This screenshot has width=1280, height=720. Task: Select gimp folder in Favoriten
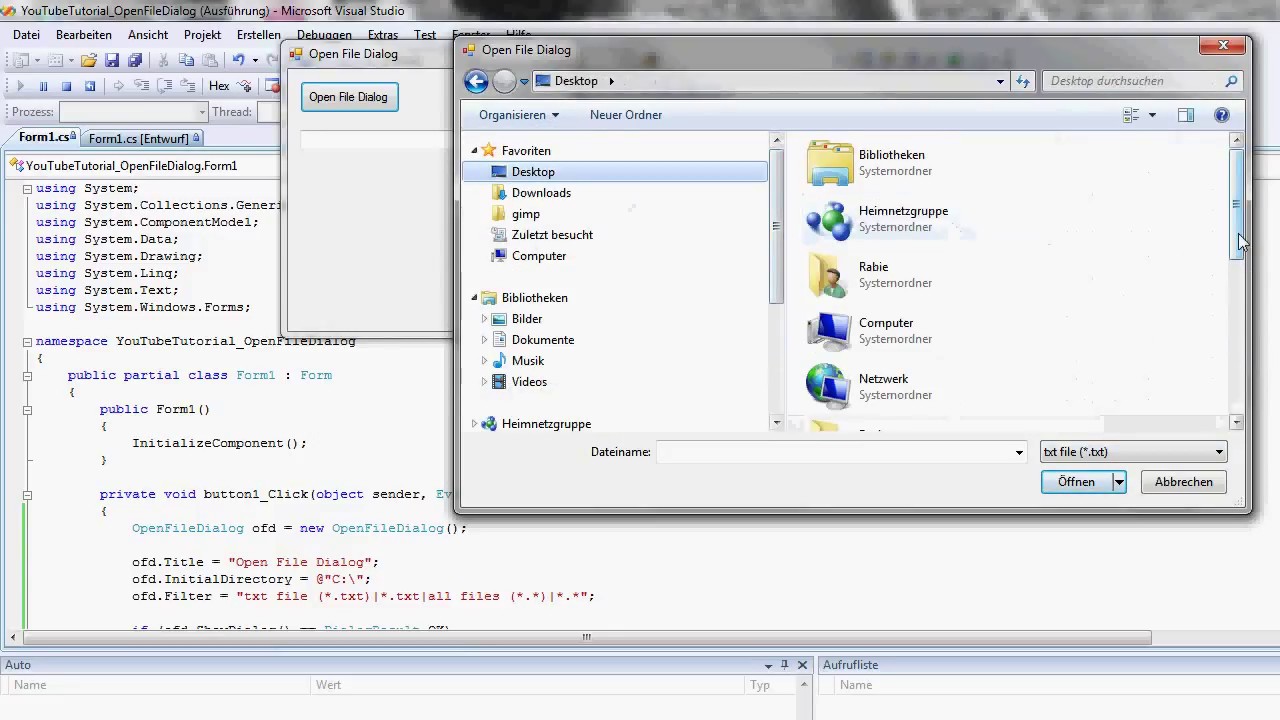coord(525,214)
